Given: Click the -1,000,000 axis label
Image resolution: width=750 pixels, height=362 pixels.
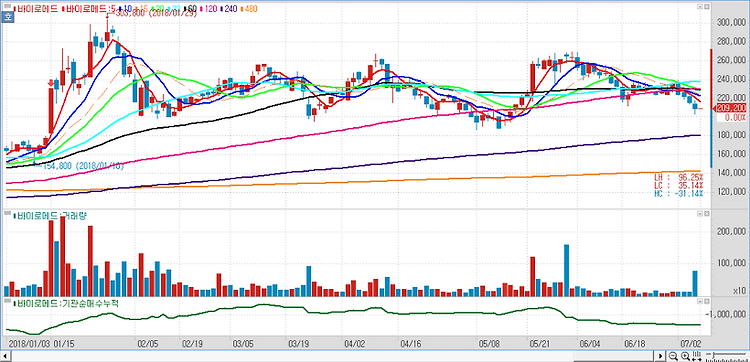Looking at the screenshot, I should click(x=727, y=314).
